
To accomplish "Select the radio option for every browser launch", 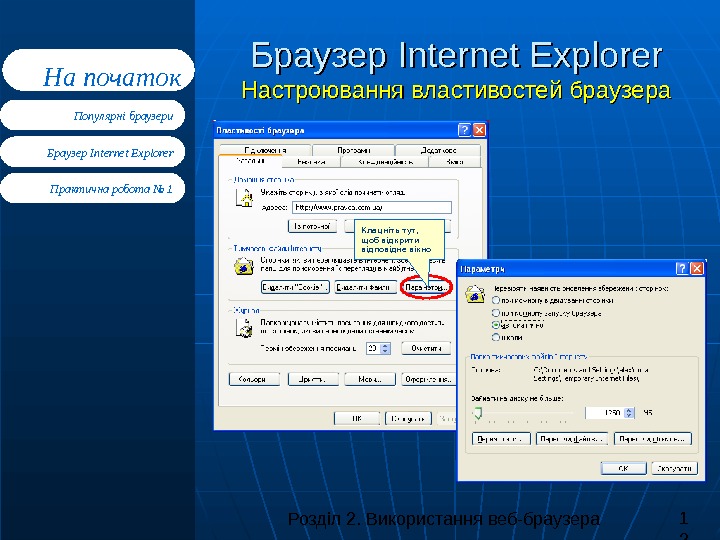I will 495,313.
